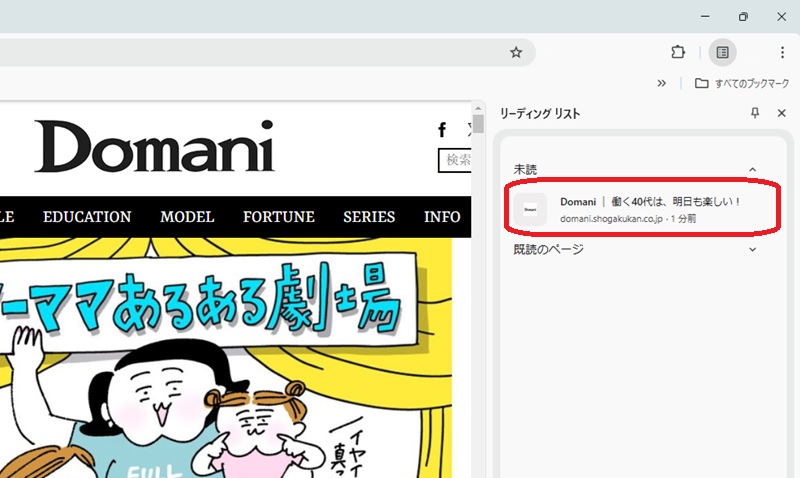Close the reading list side panel
This screenshot has width=800, height=478.
coord(782,113)
